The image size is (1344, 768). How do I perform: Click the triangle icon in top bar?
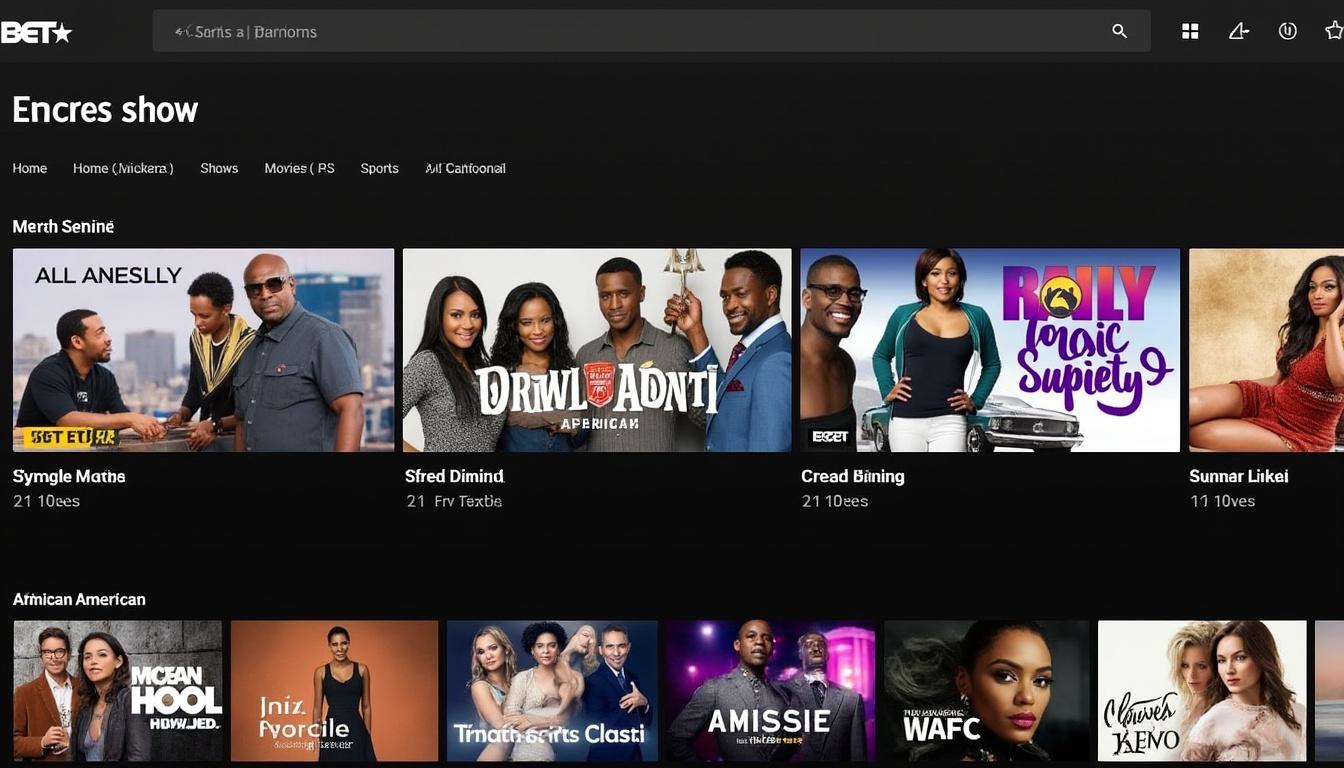tap(1239, 32)
